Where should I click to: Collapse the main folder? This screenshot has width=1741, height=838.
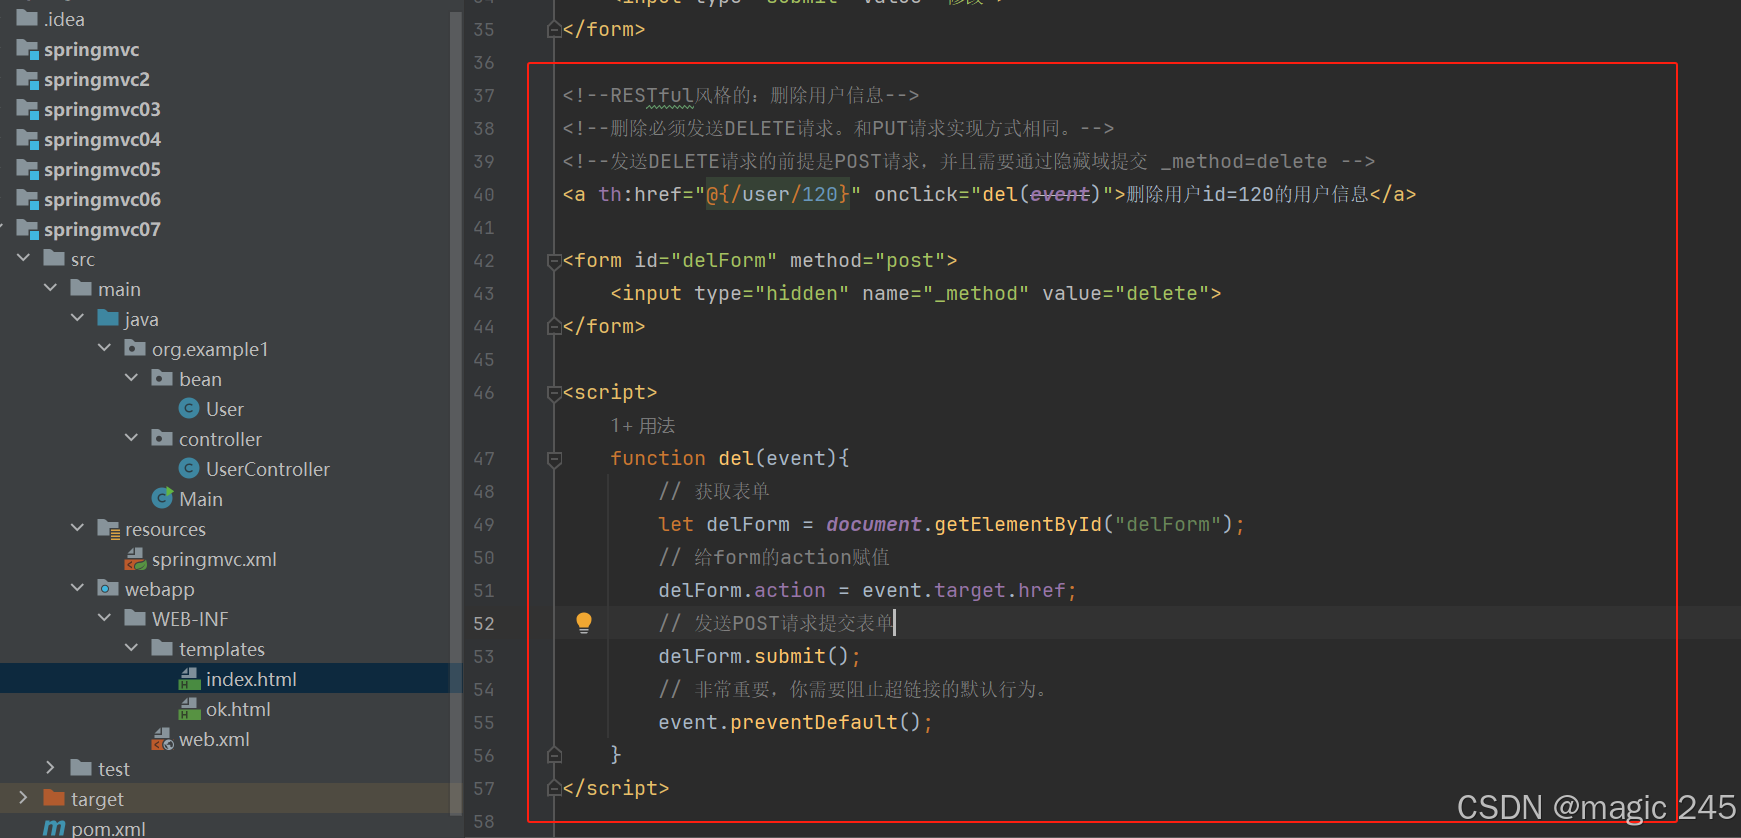point(50,288)
